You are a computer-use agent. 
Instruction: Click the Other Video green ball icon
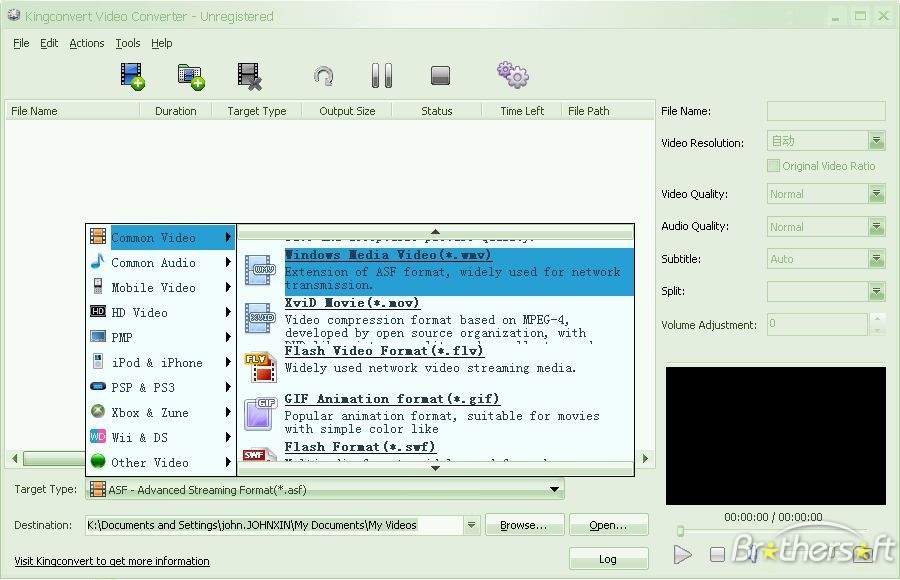click(x=98, y=461)
